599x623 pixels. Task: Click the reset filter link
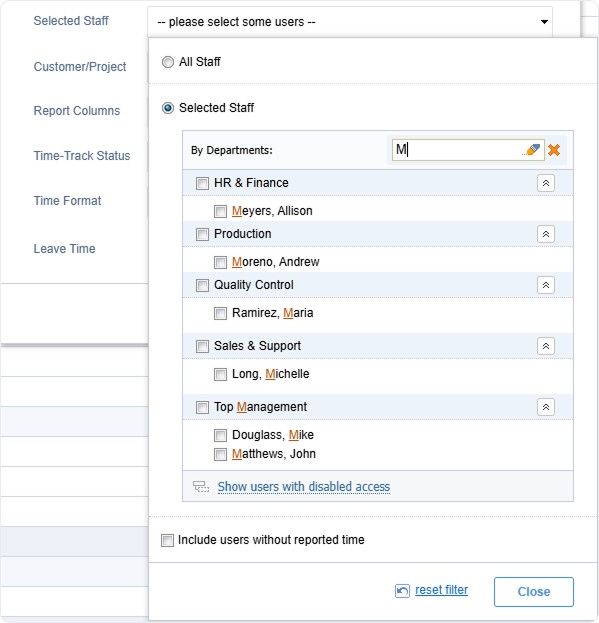(441, 590)
